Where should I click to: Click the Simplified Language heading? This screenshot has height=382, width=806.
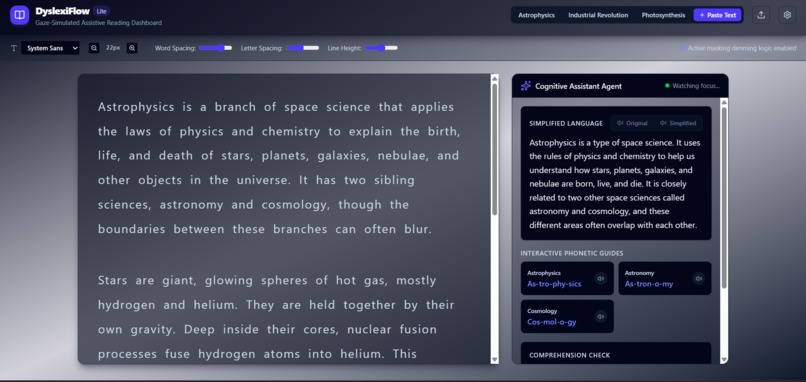click(566, 123)
